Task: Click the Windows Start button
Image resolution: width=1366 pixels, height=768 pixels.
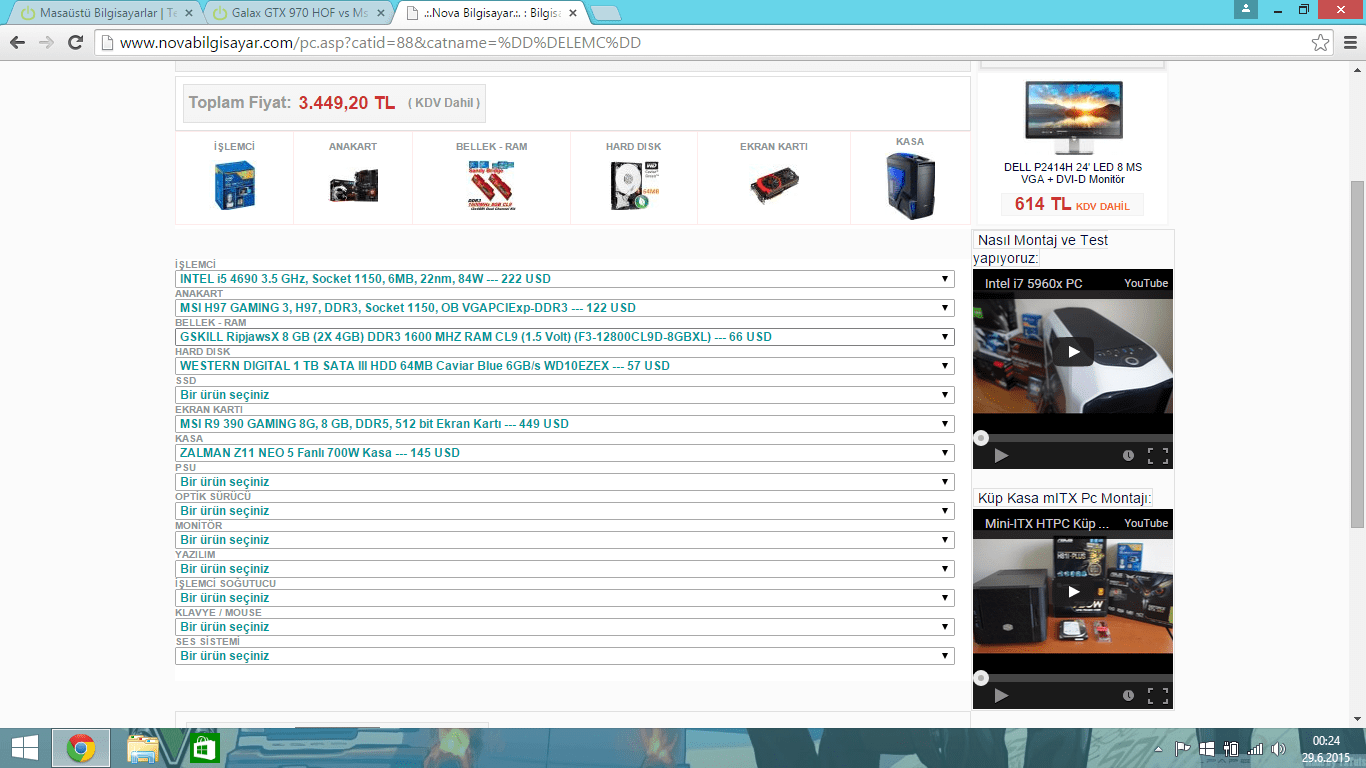Action: 24,748
